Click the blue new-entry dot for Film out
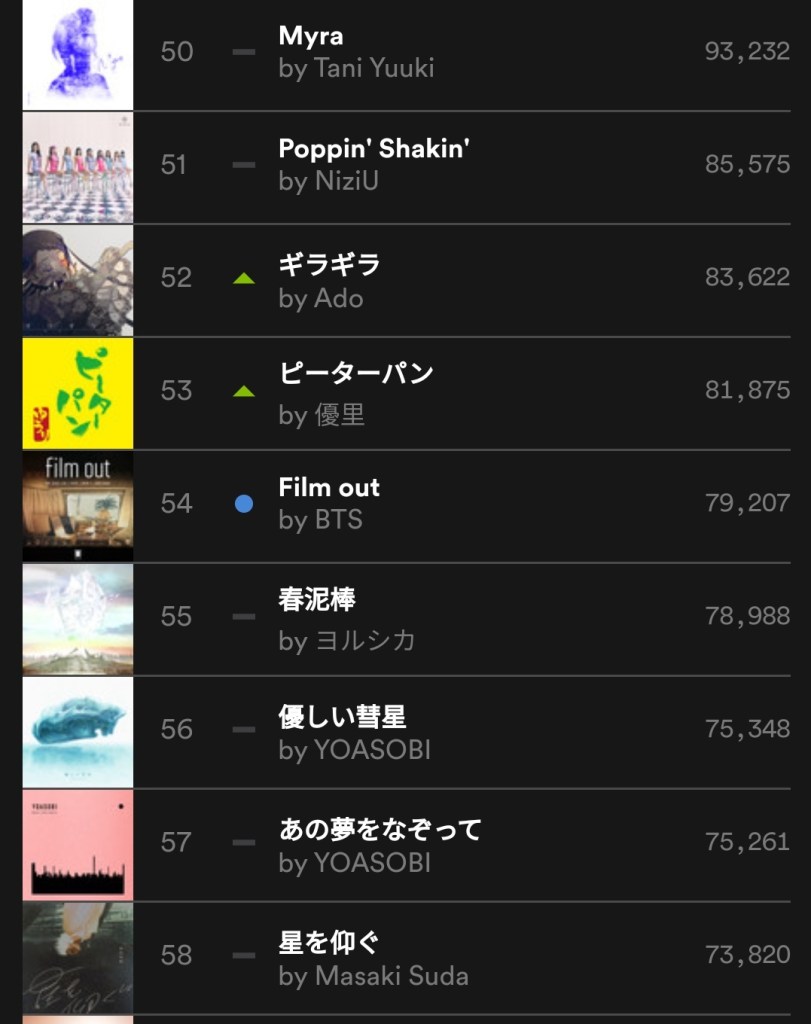Viewport: 811px width, 1024px height. pyautogui.click(x=244, y=504)
